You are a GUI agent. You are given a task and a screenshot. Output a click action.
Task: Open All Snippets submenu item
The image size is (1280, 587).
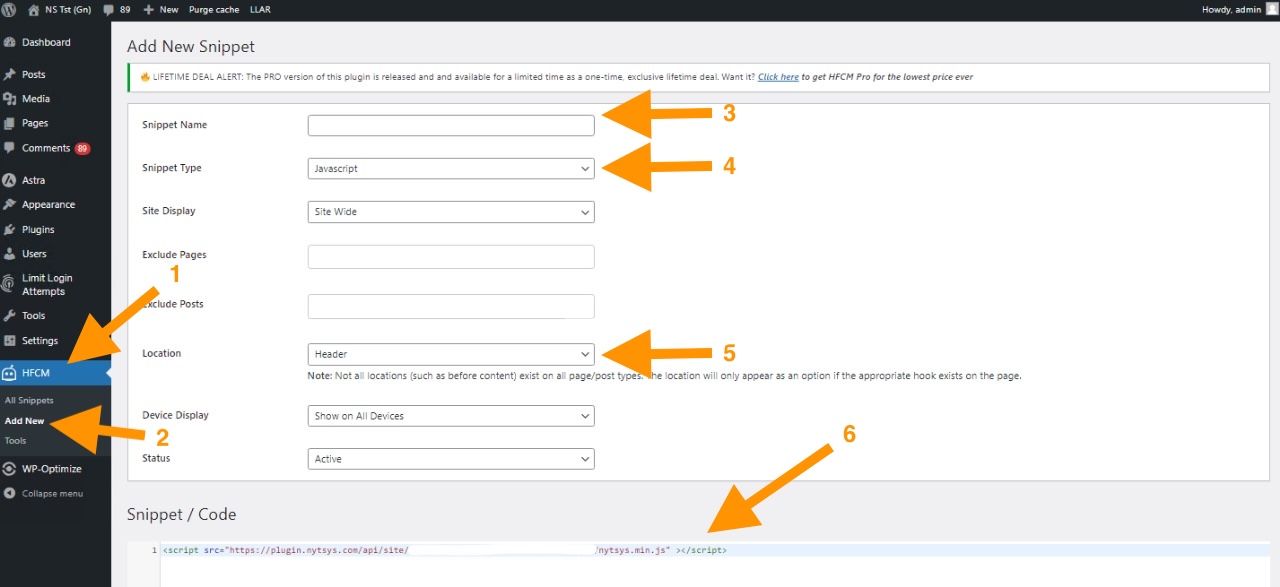point(29,401)
